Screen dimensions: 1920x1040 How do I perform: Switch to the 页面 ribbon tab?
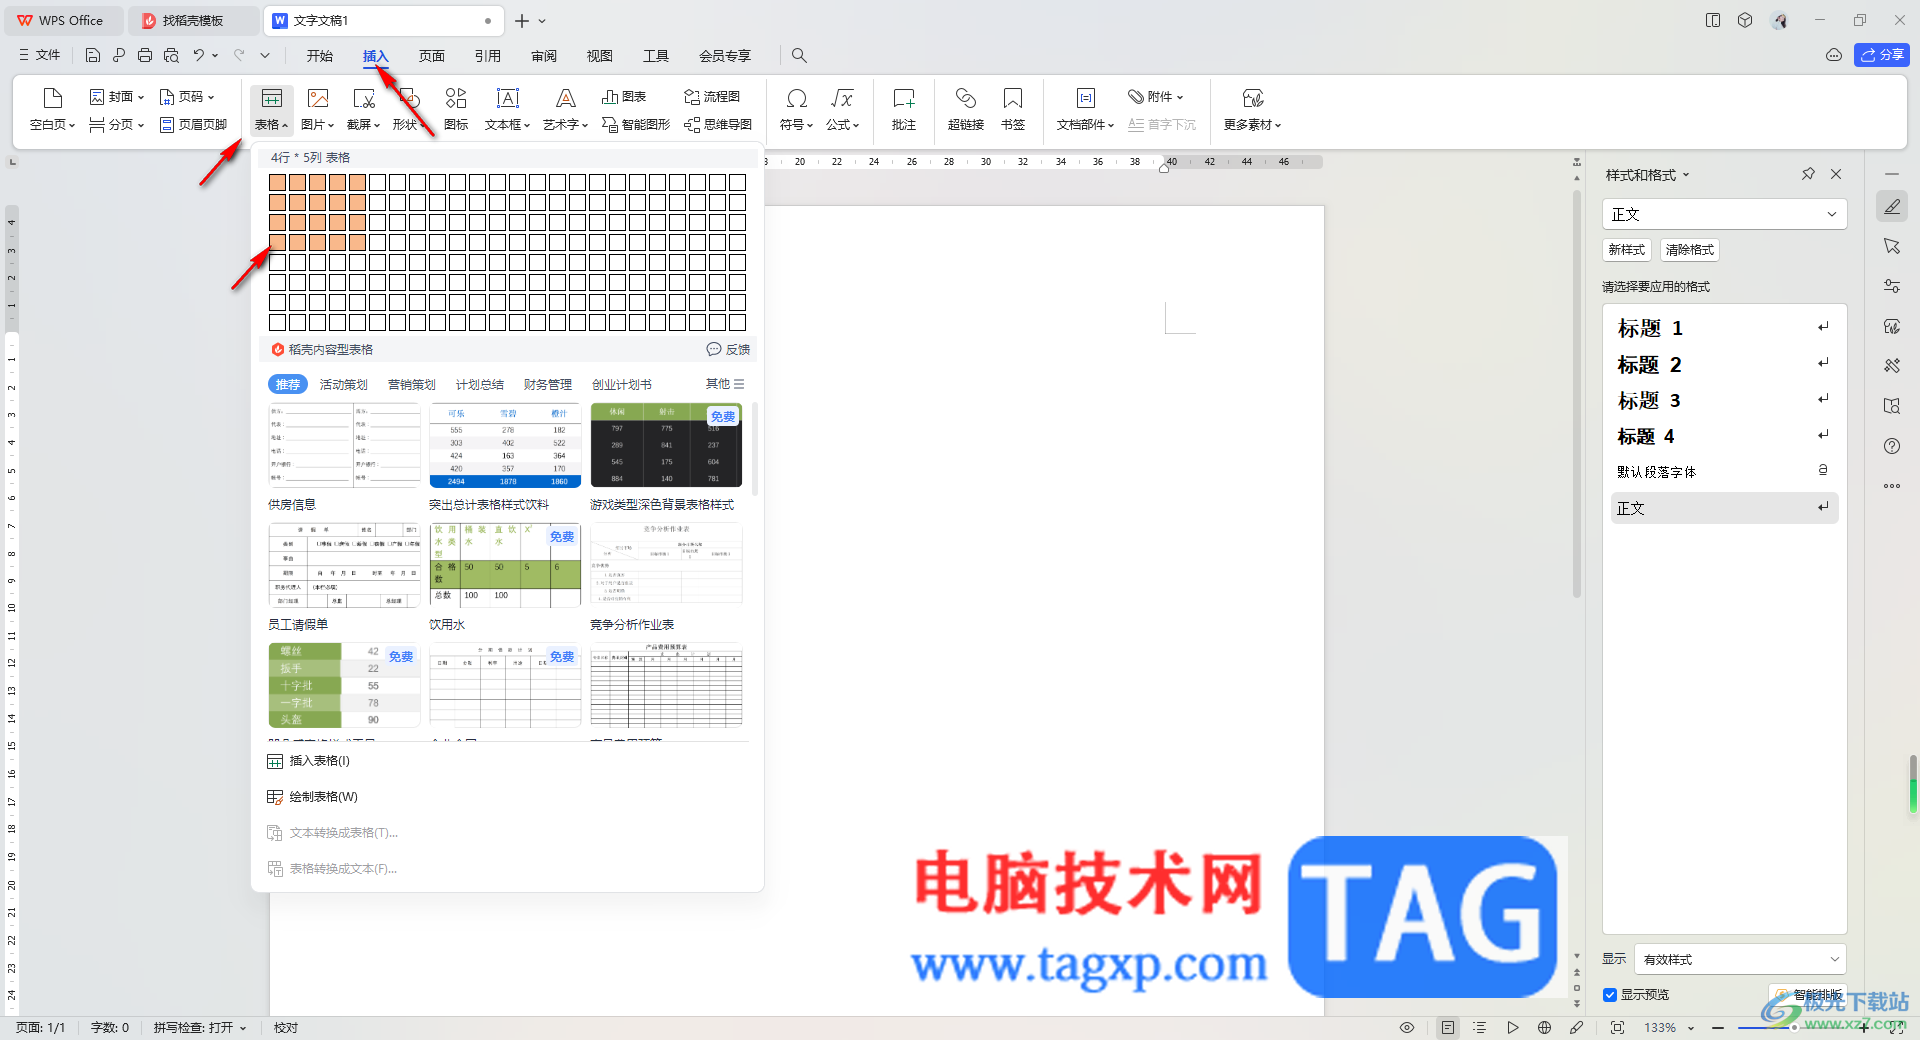pyautogui.click(x=431, y=56)
